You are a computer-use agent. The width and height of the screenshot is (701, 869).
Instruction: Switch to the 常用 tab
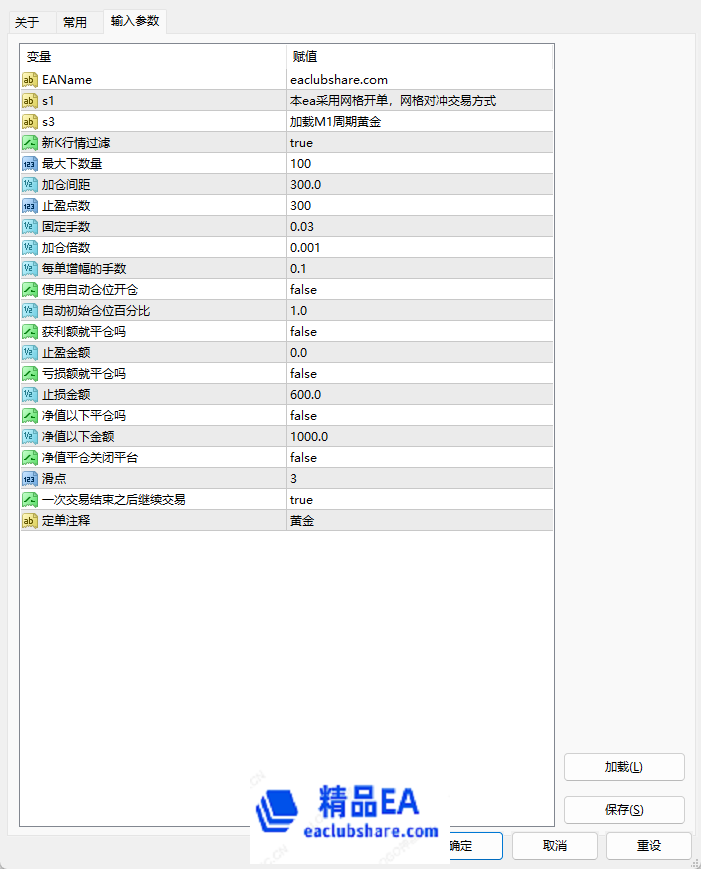pos(79,22)
